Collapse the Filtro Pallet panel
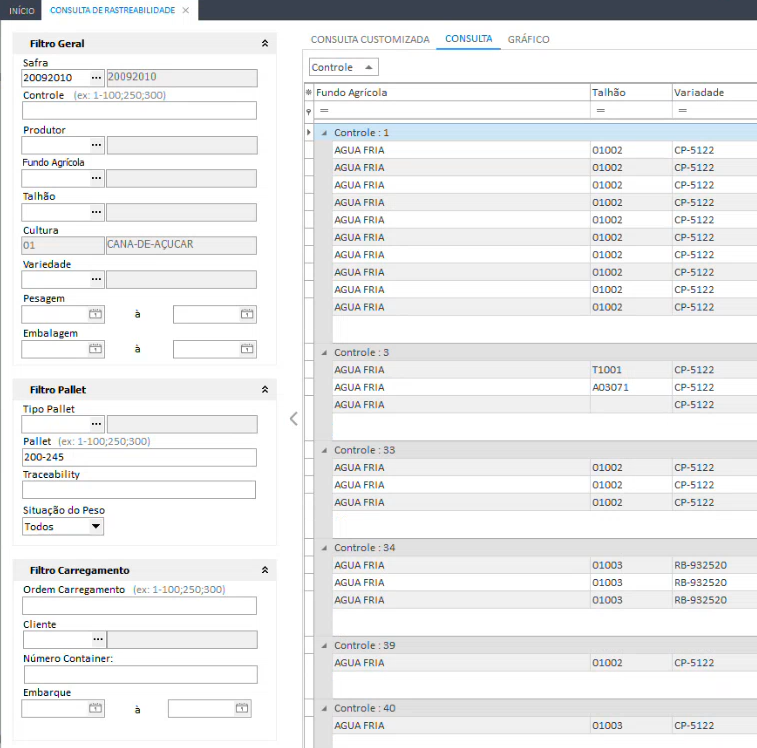Screen dimensions: 757x748 point(264,389)
